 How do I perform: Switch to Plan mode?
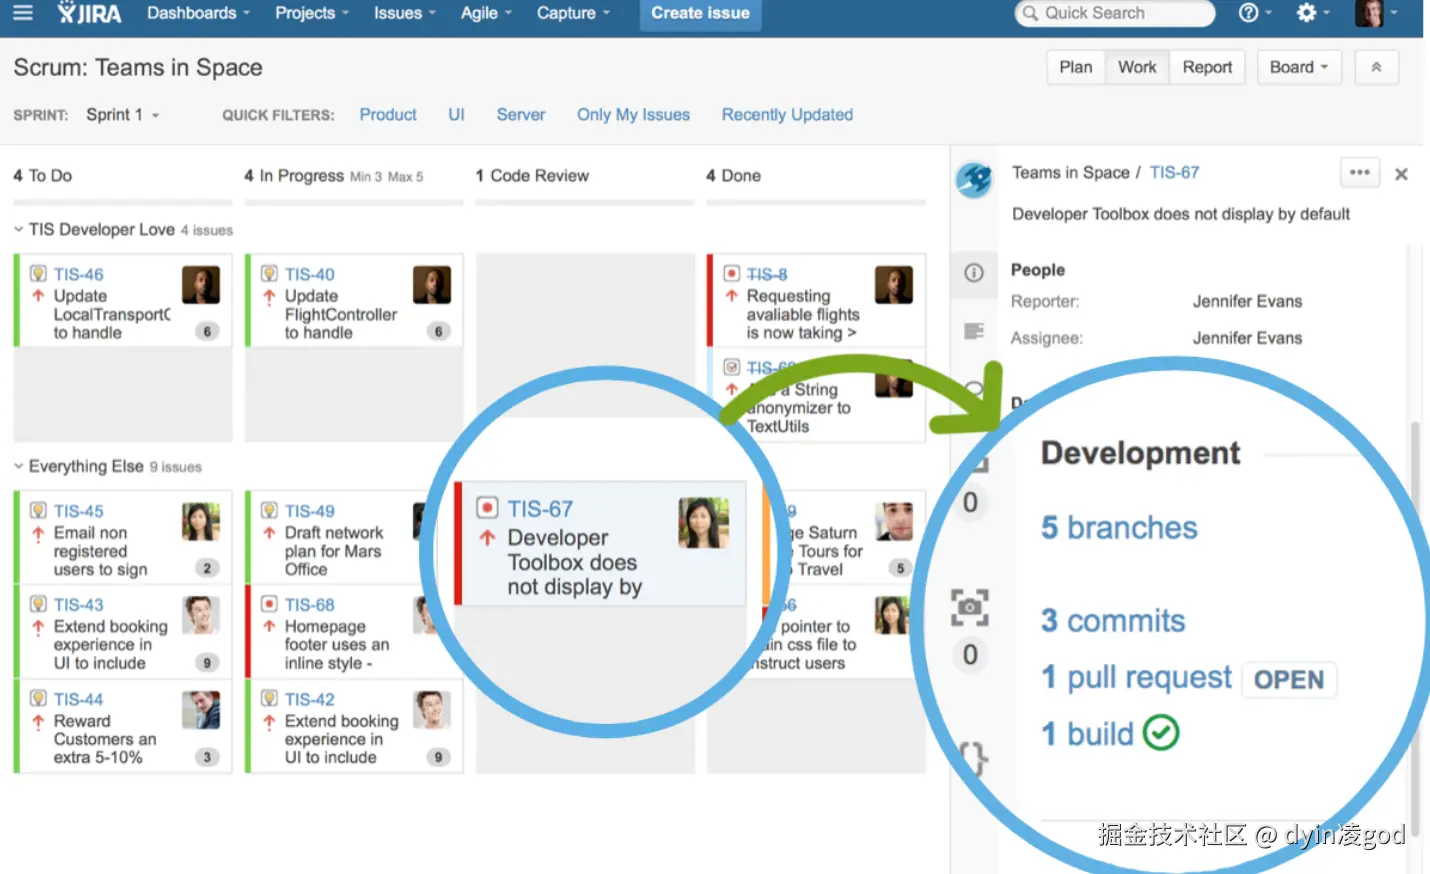1076,67
